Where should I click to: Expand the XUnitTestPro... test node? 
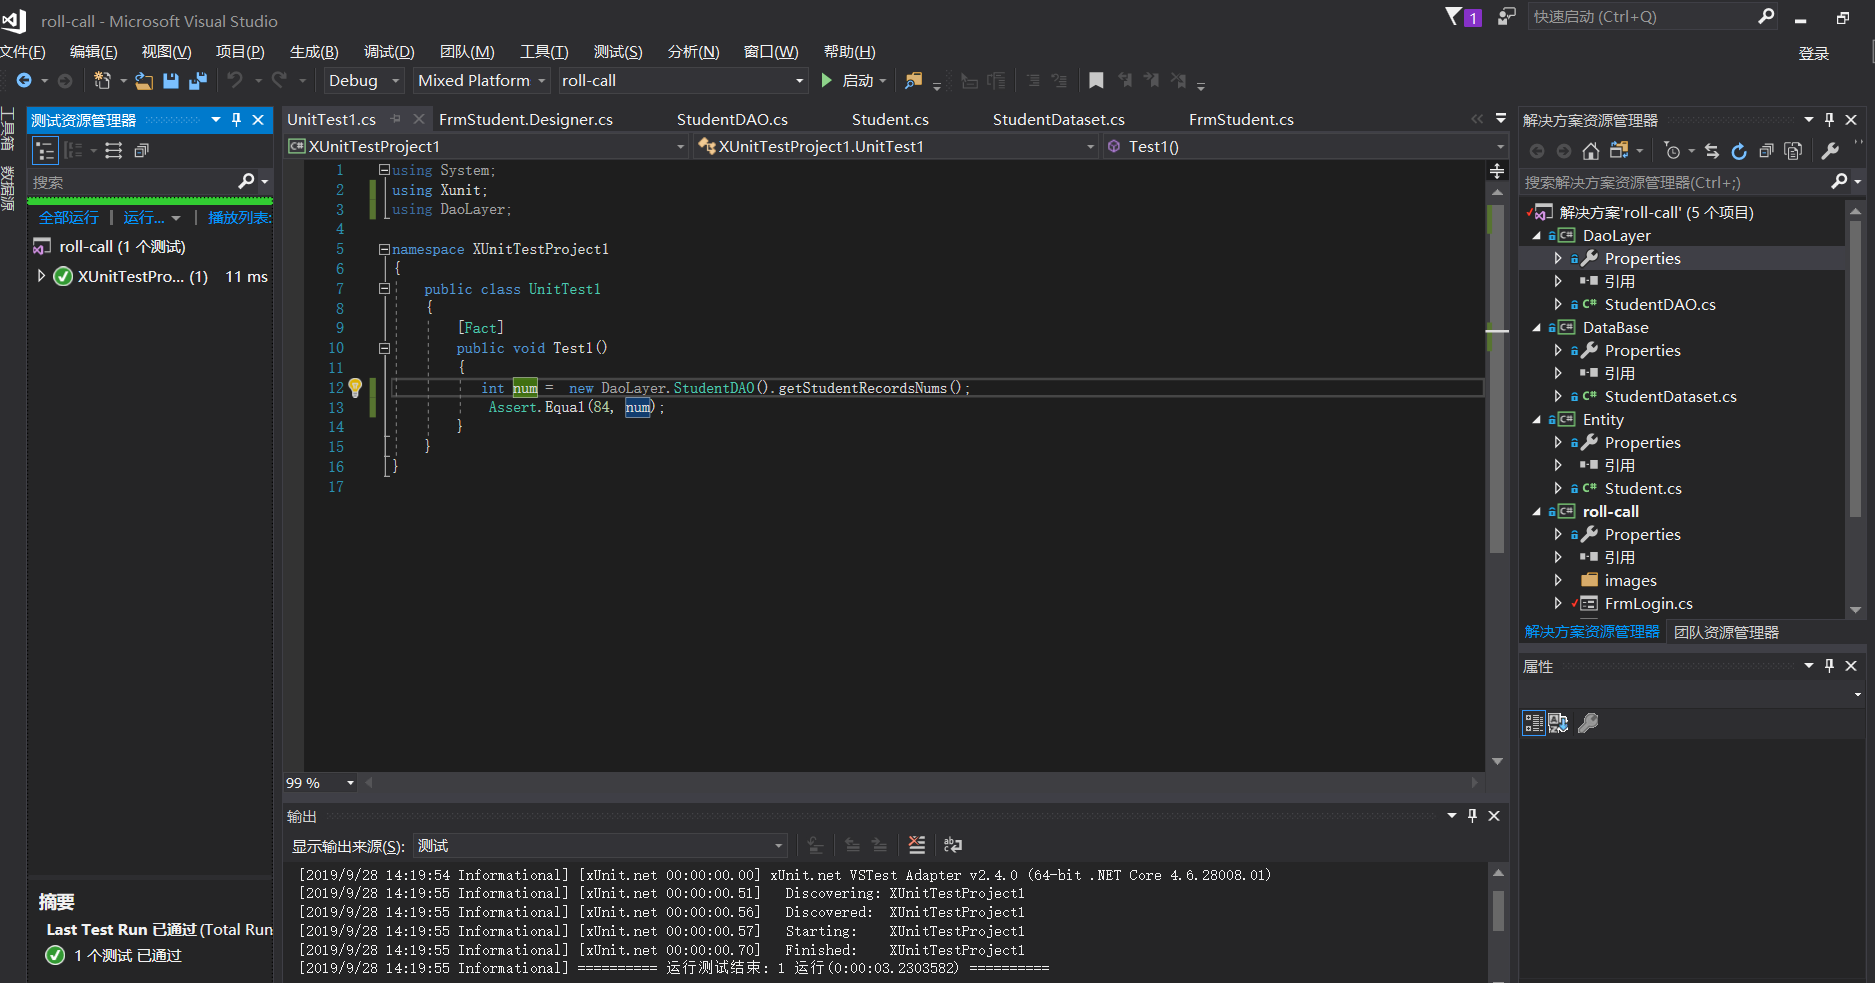click(41, 276)
